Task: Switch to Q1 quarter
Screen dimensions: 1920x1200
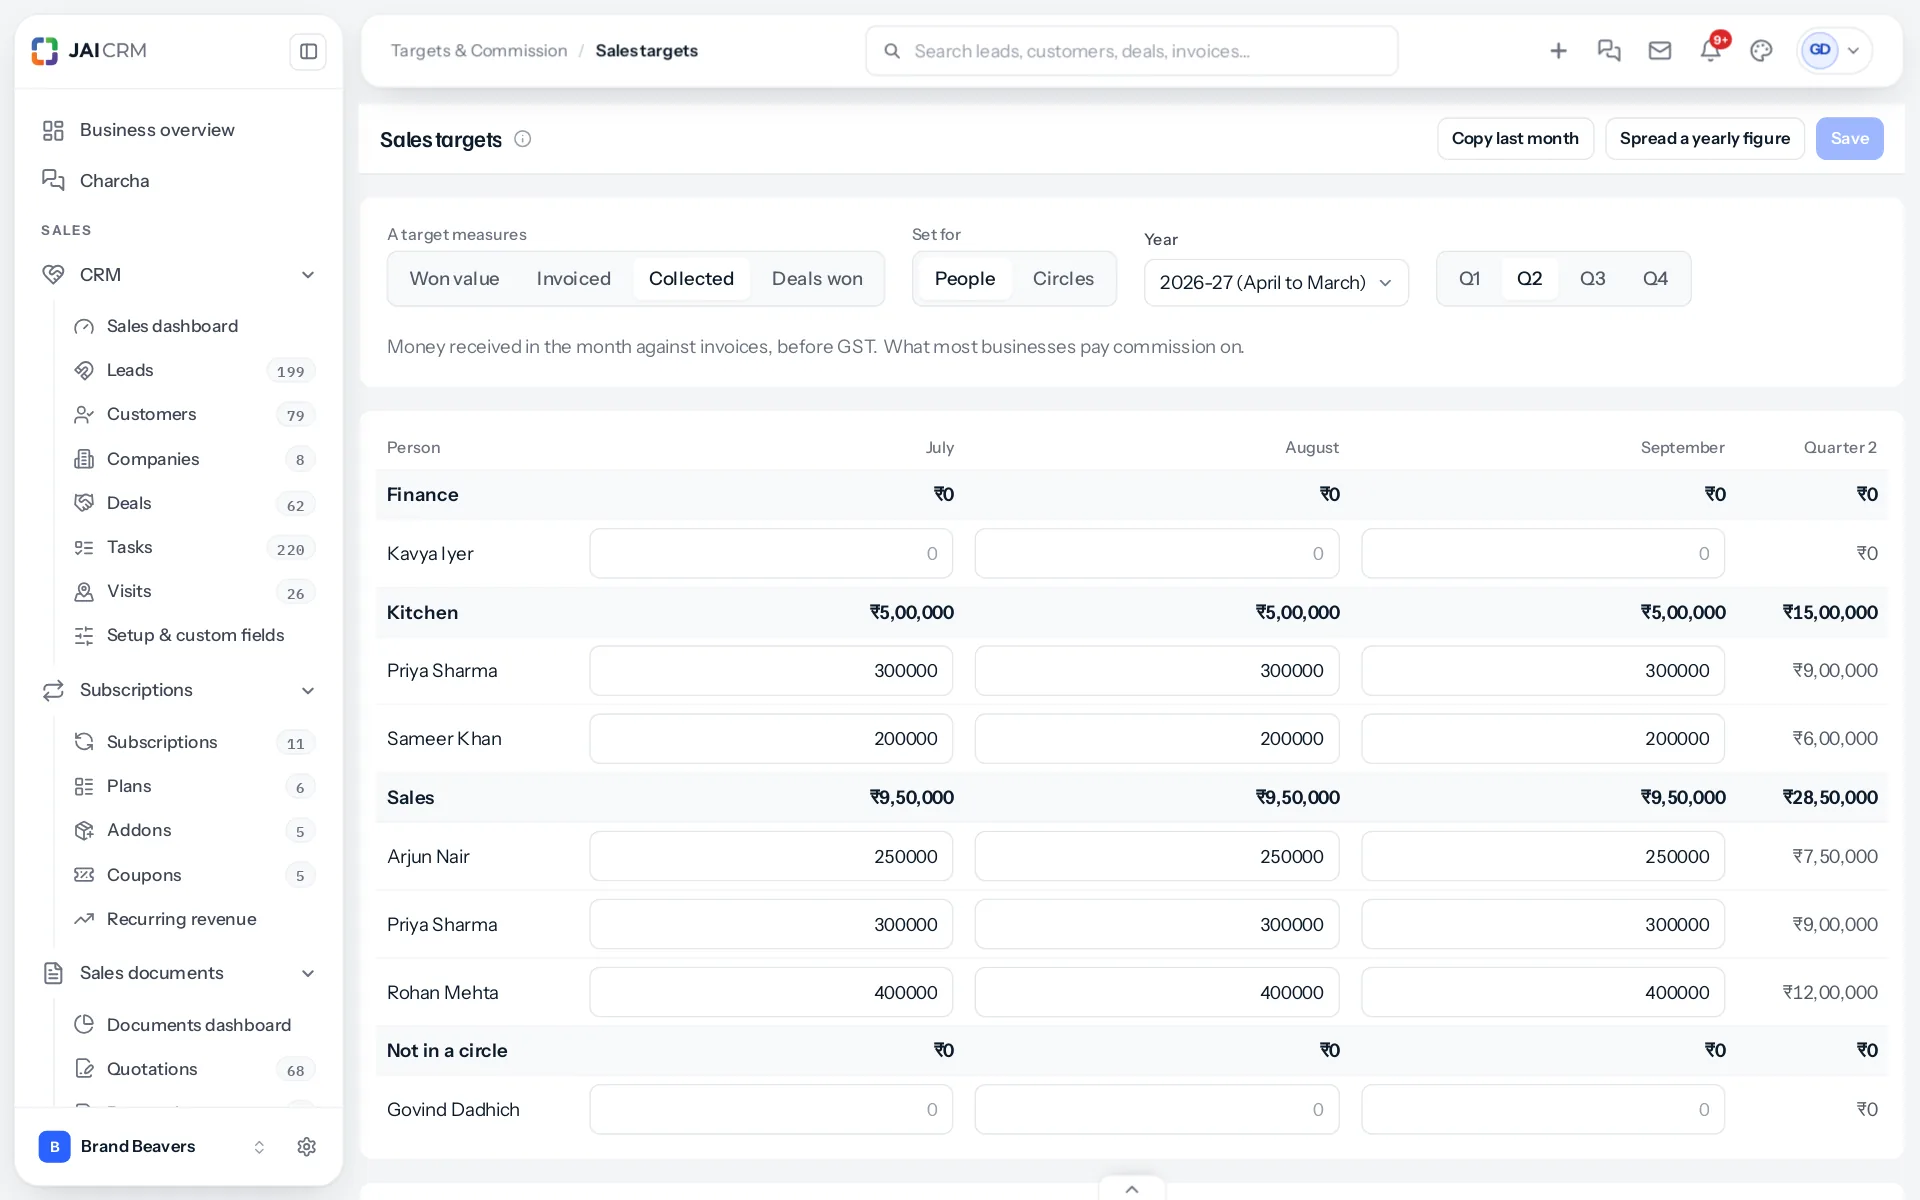Action: coord(1469,279)
